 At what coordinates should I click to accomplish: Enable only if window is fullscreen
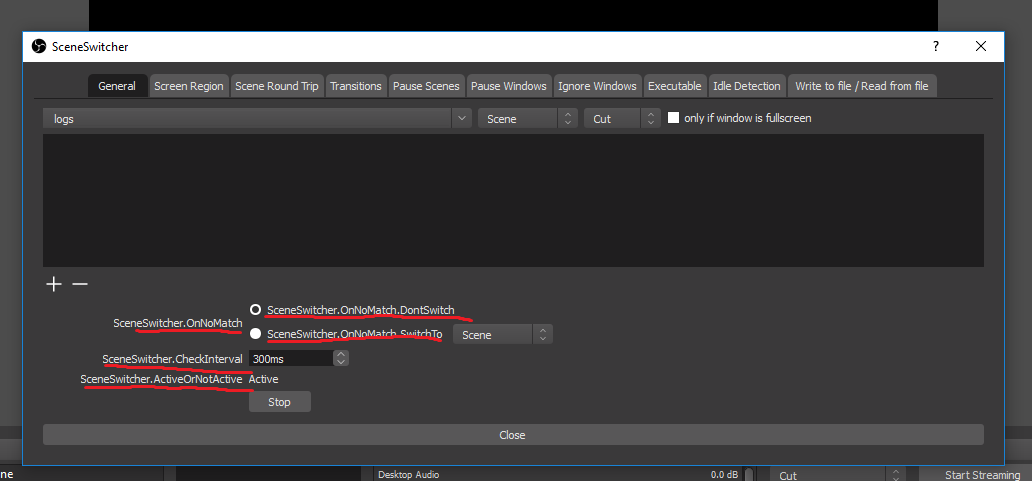pyautogui.click(x=673, y=118)
